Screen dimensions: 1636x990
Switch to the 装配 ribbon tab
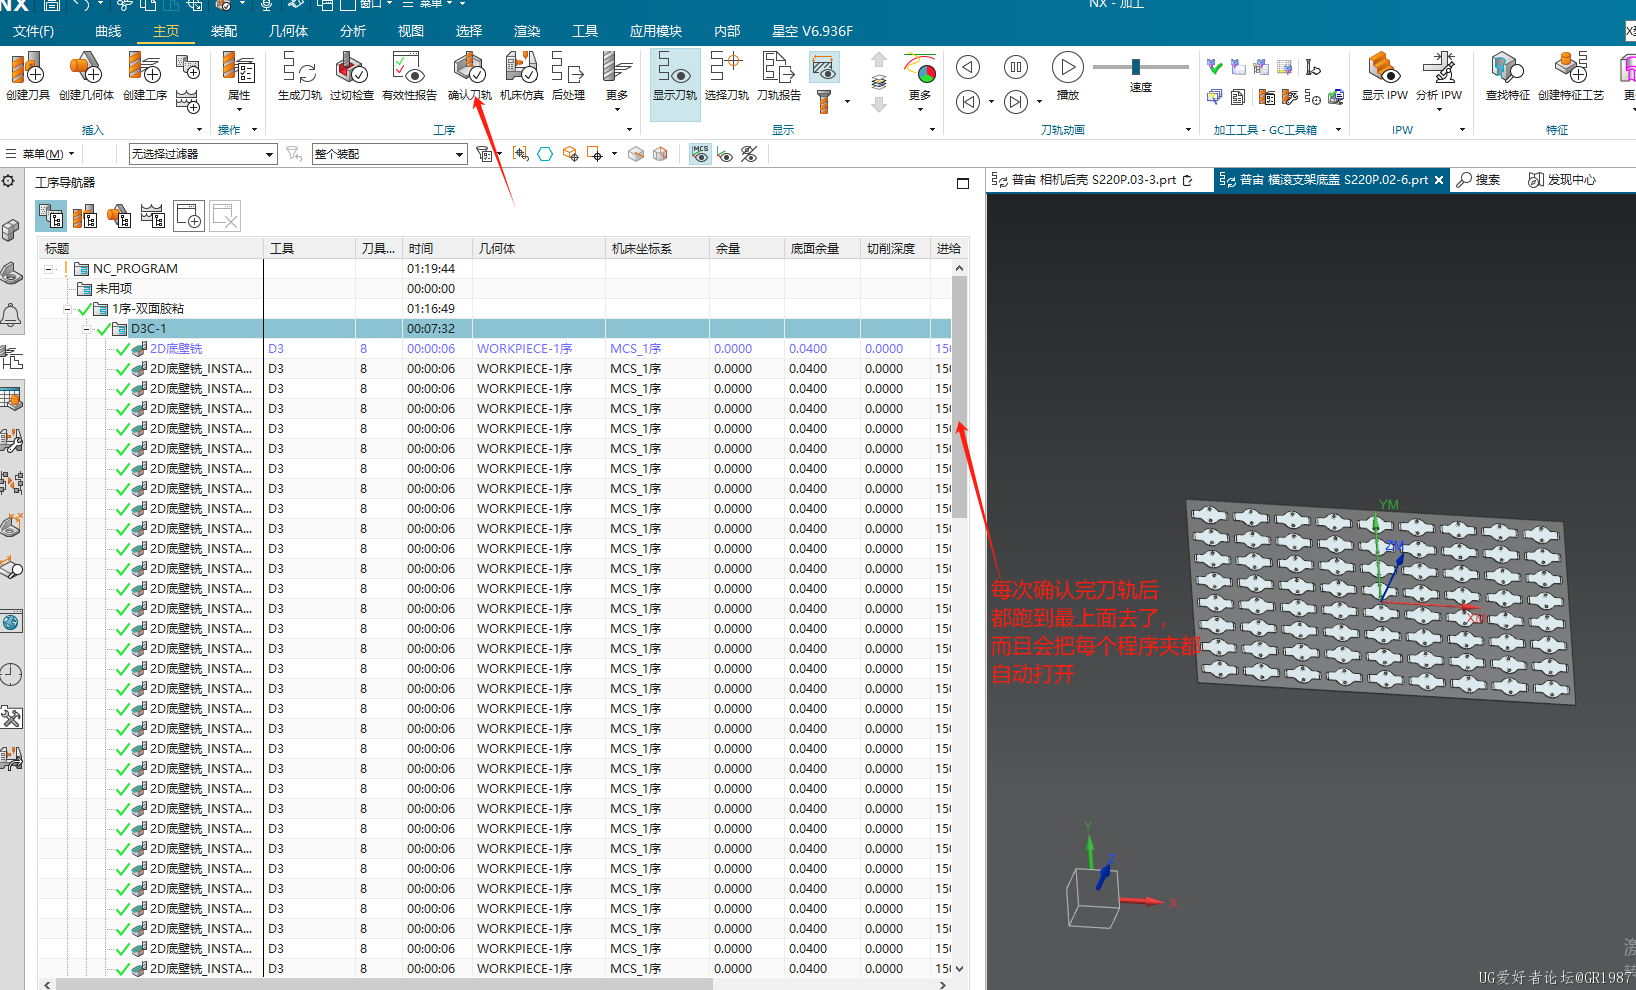[x=224, y=31]
